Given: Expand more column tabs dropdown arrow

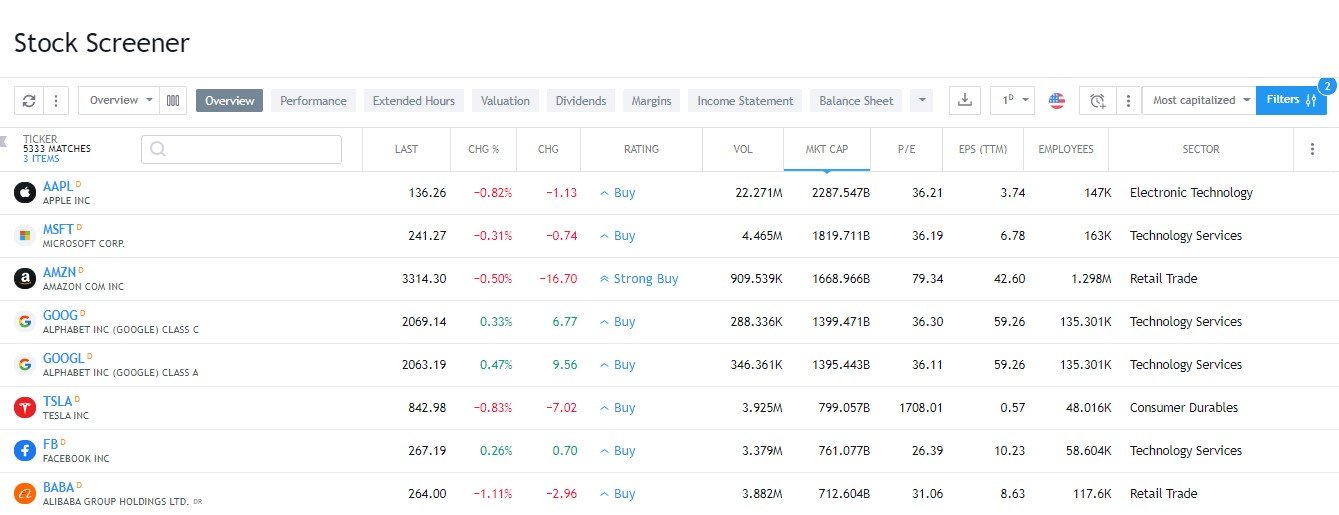Looking at the screenshot, I should (x=921, y=101).
